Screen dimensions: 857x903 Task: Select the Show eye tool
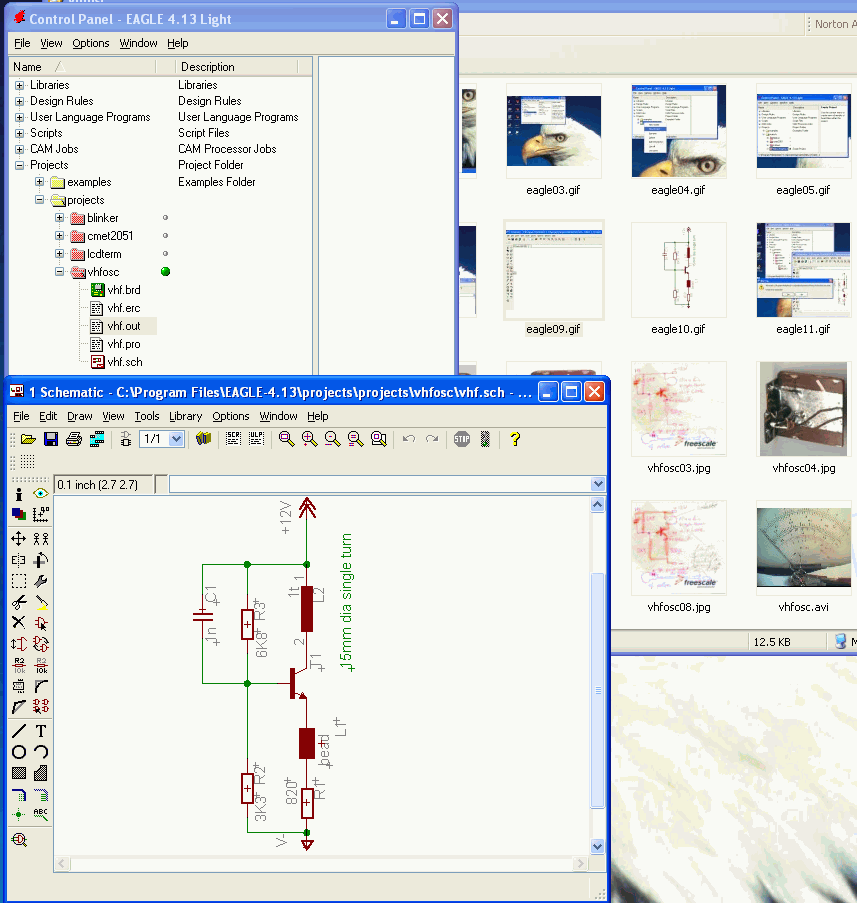pyautogui.click(x=40, y=494)
